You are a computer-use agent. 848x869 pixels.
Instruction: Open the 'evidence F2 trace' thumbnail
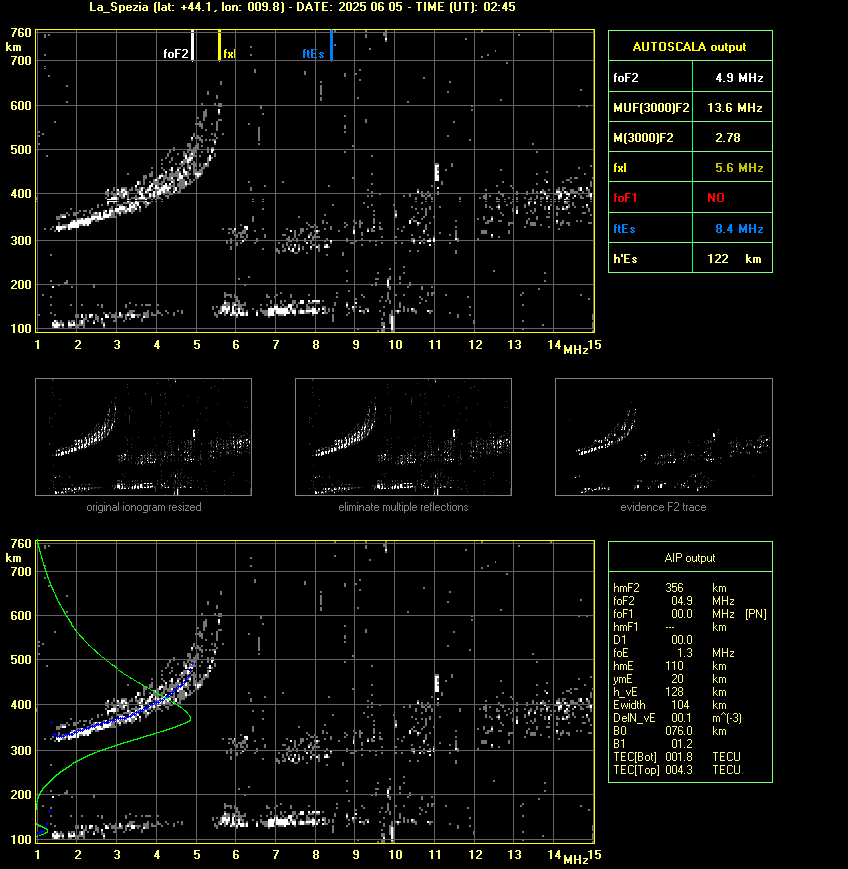click(664, 437)
